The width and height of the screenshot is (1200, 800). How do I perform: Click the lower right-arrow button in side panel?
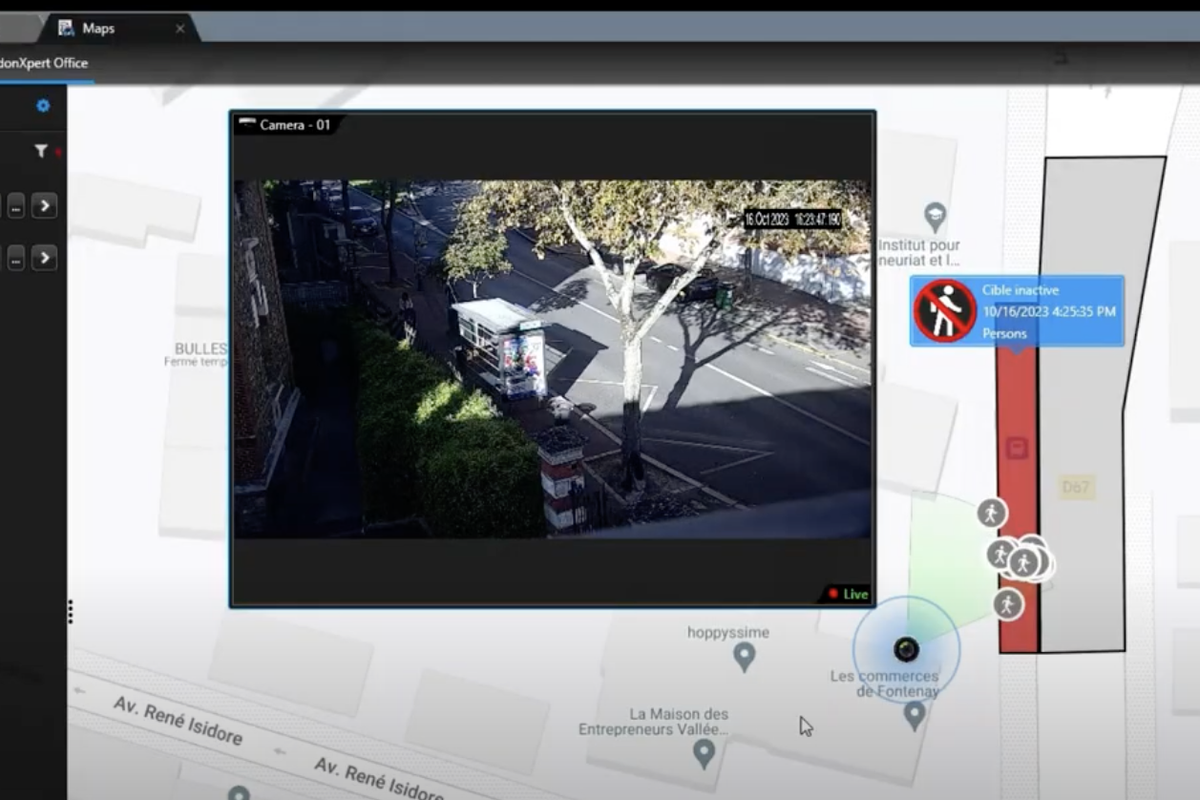point(44,258)
